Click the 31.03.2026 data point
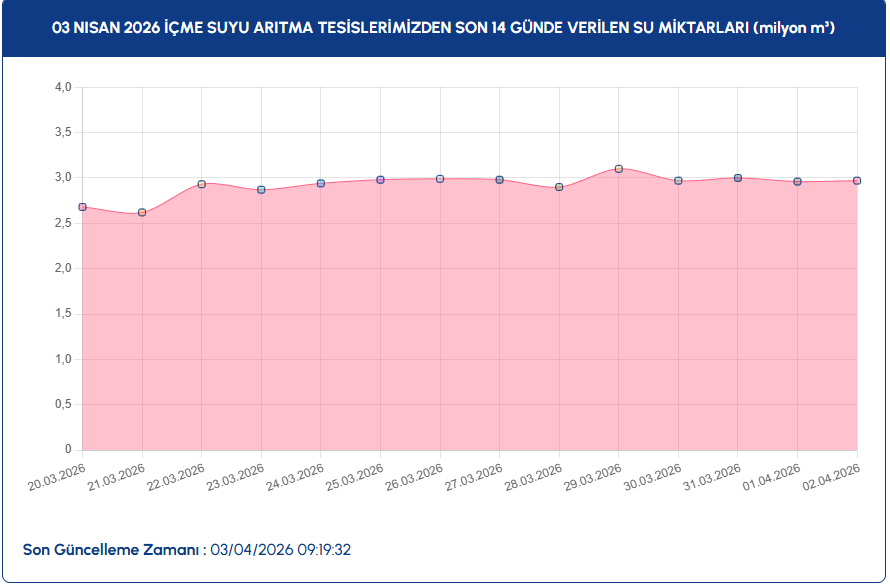Image resolution: width=890 pixels, height=587 pixels. coord(738,178)
